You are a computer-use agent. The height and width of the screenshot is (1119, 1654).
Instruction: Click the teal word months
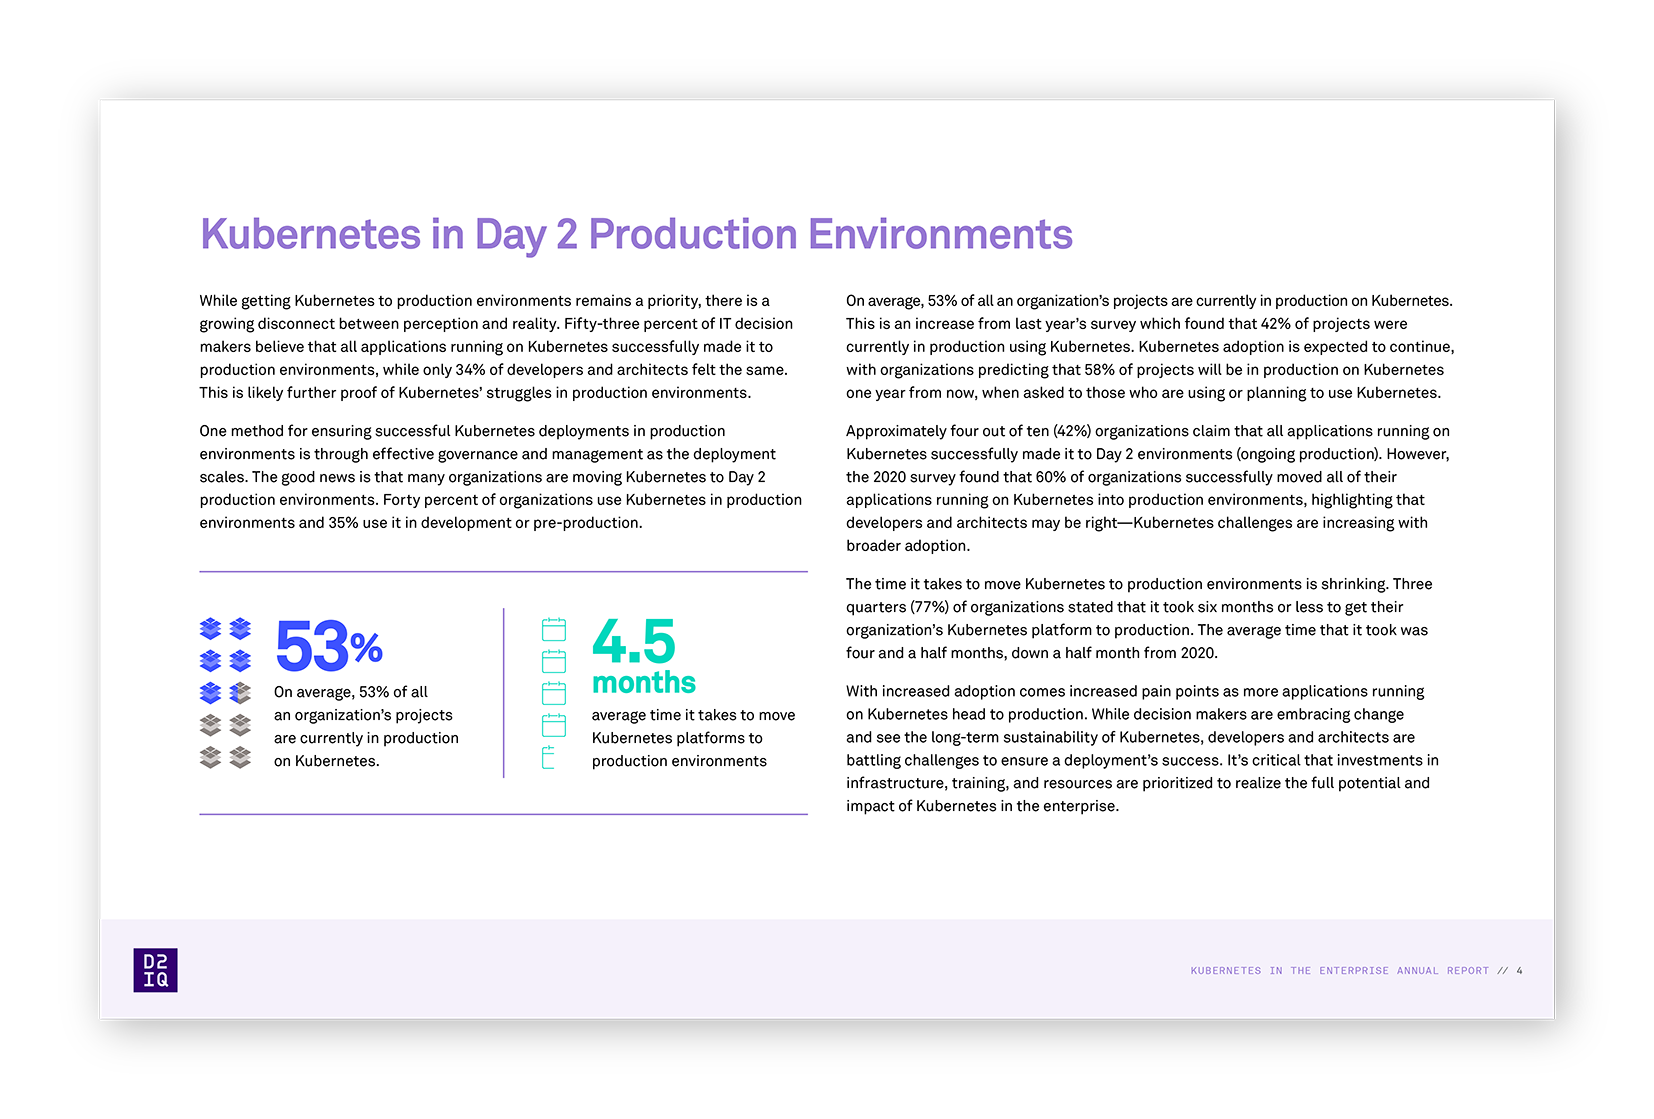[643, 682]
